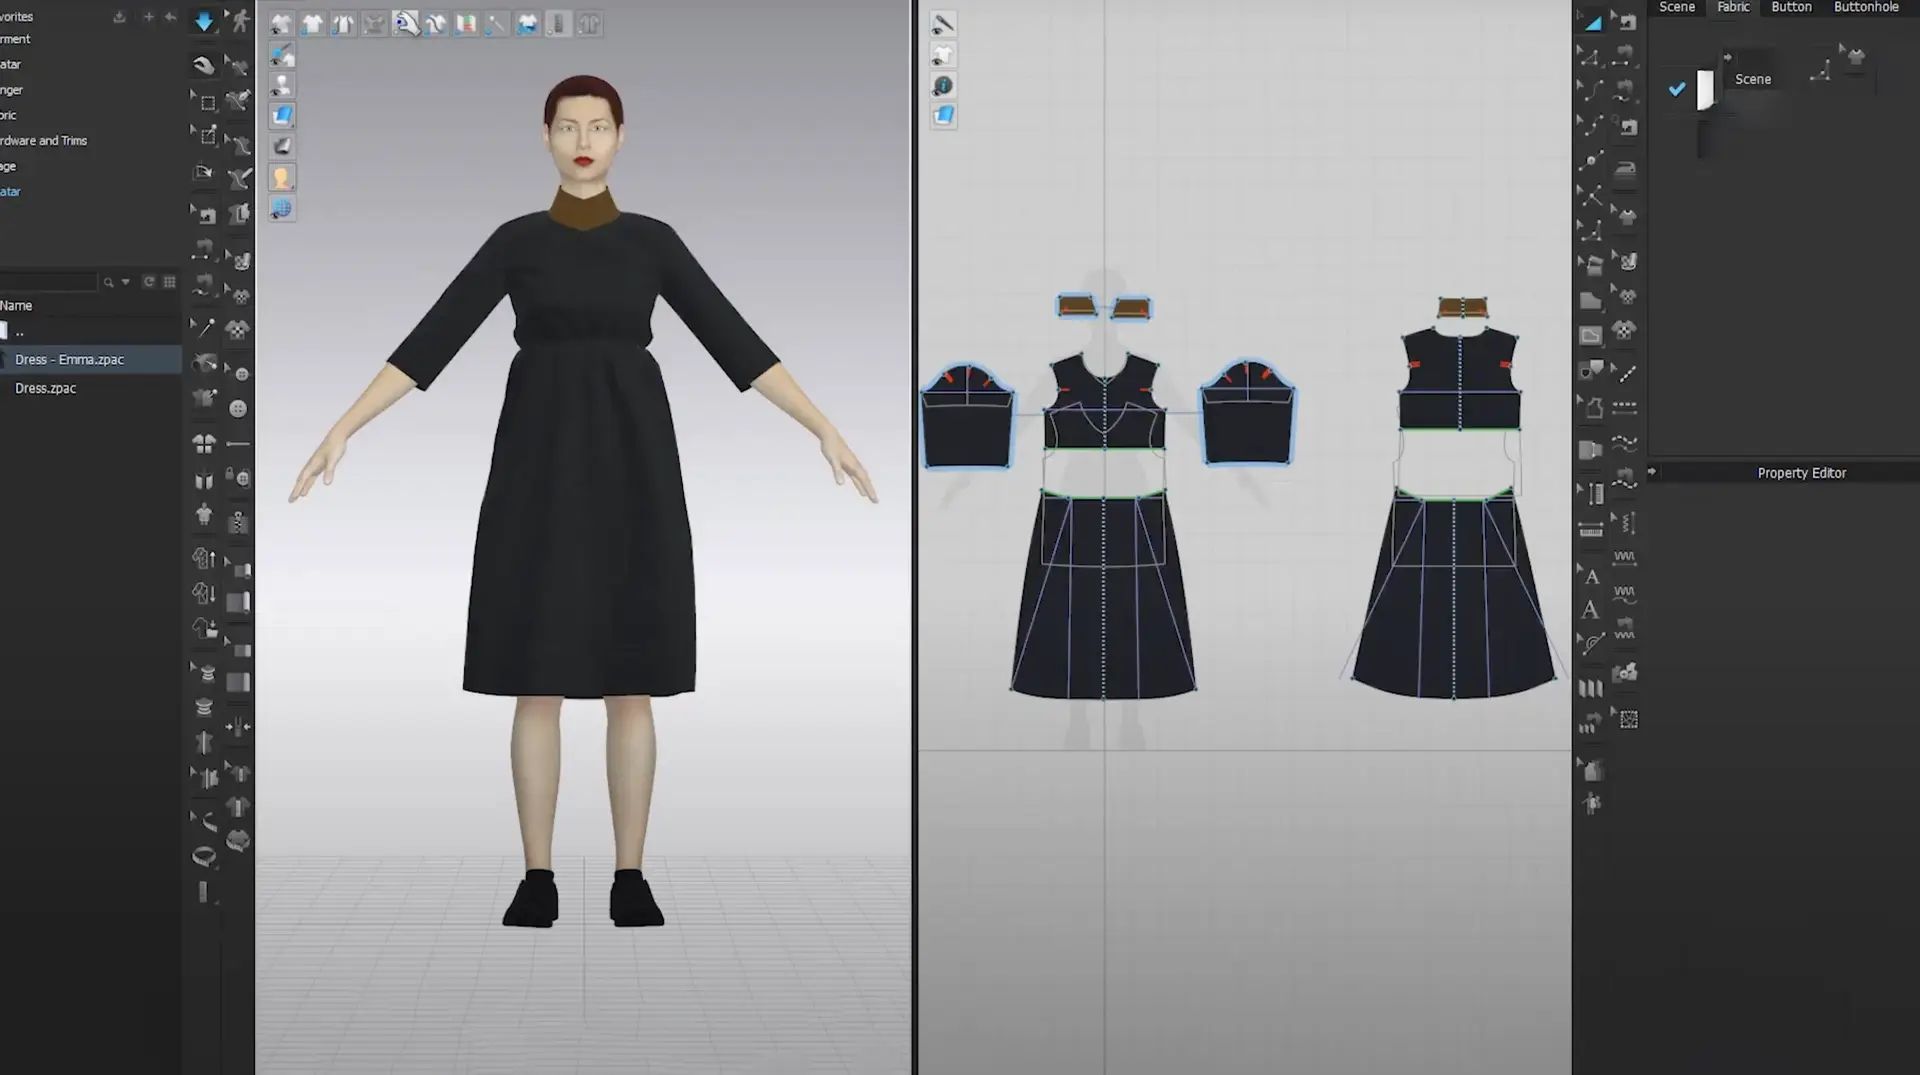Click the globe world map icon in the 3D panel
1920x1075 pixels.
coord(283,208)
